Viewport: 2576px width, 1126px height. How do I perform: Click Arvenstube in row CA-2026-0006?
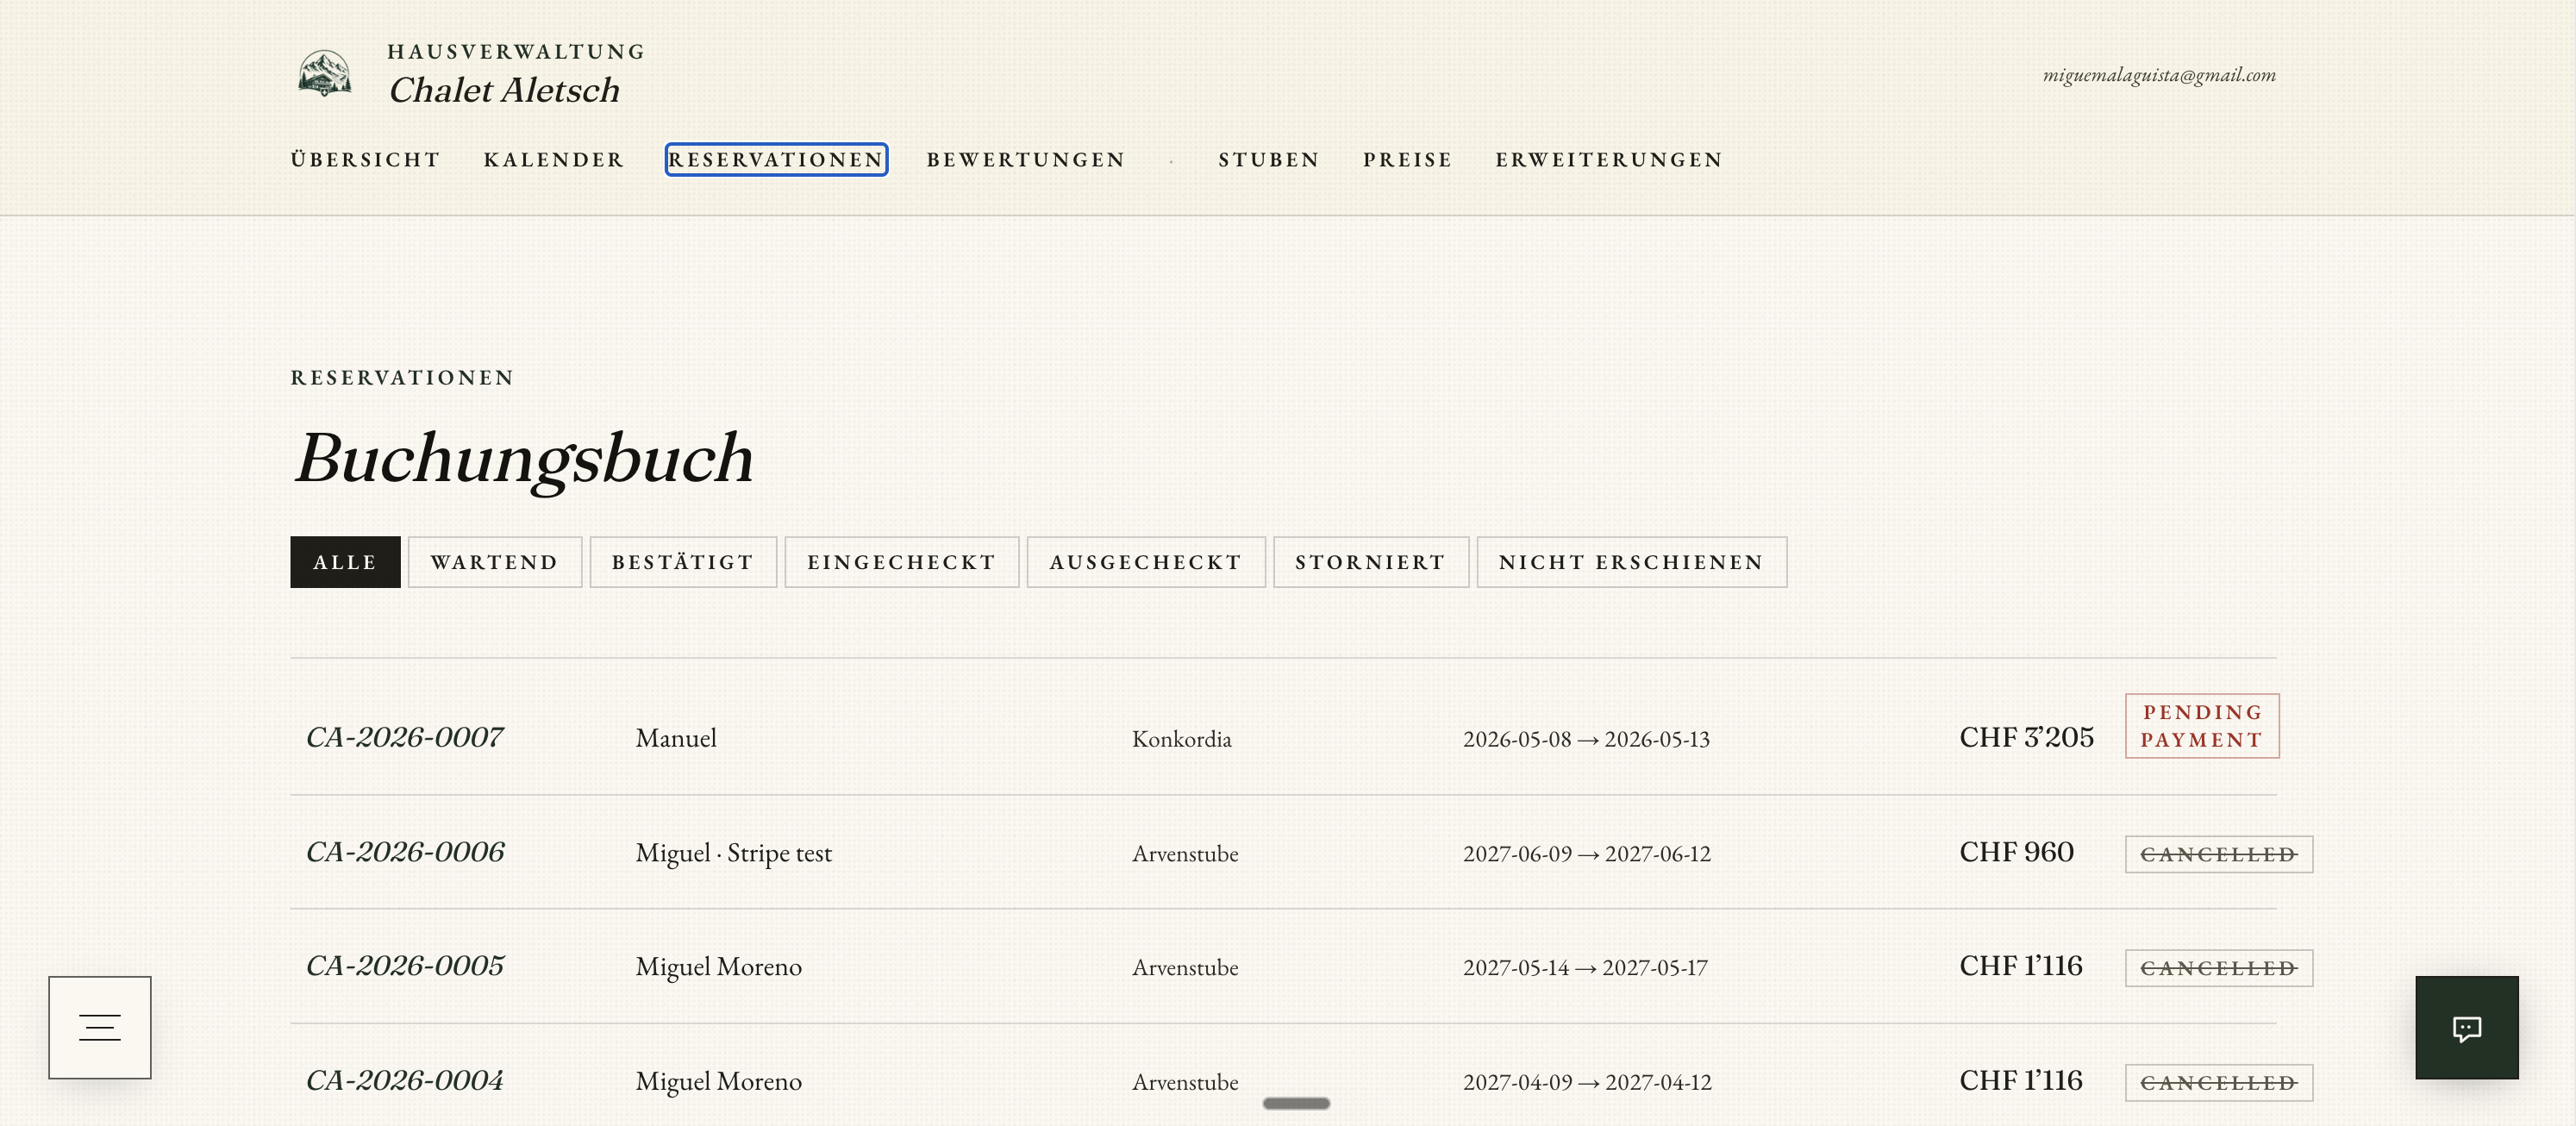[x=1185, y=855]
